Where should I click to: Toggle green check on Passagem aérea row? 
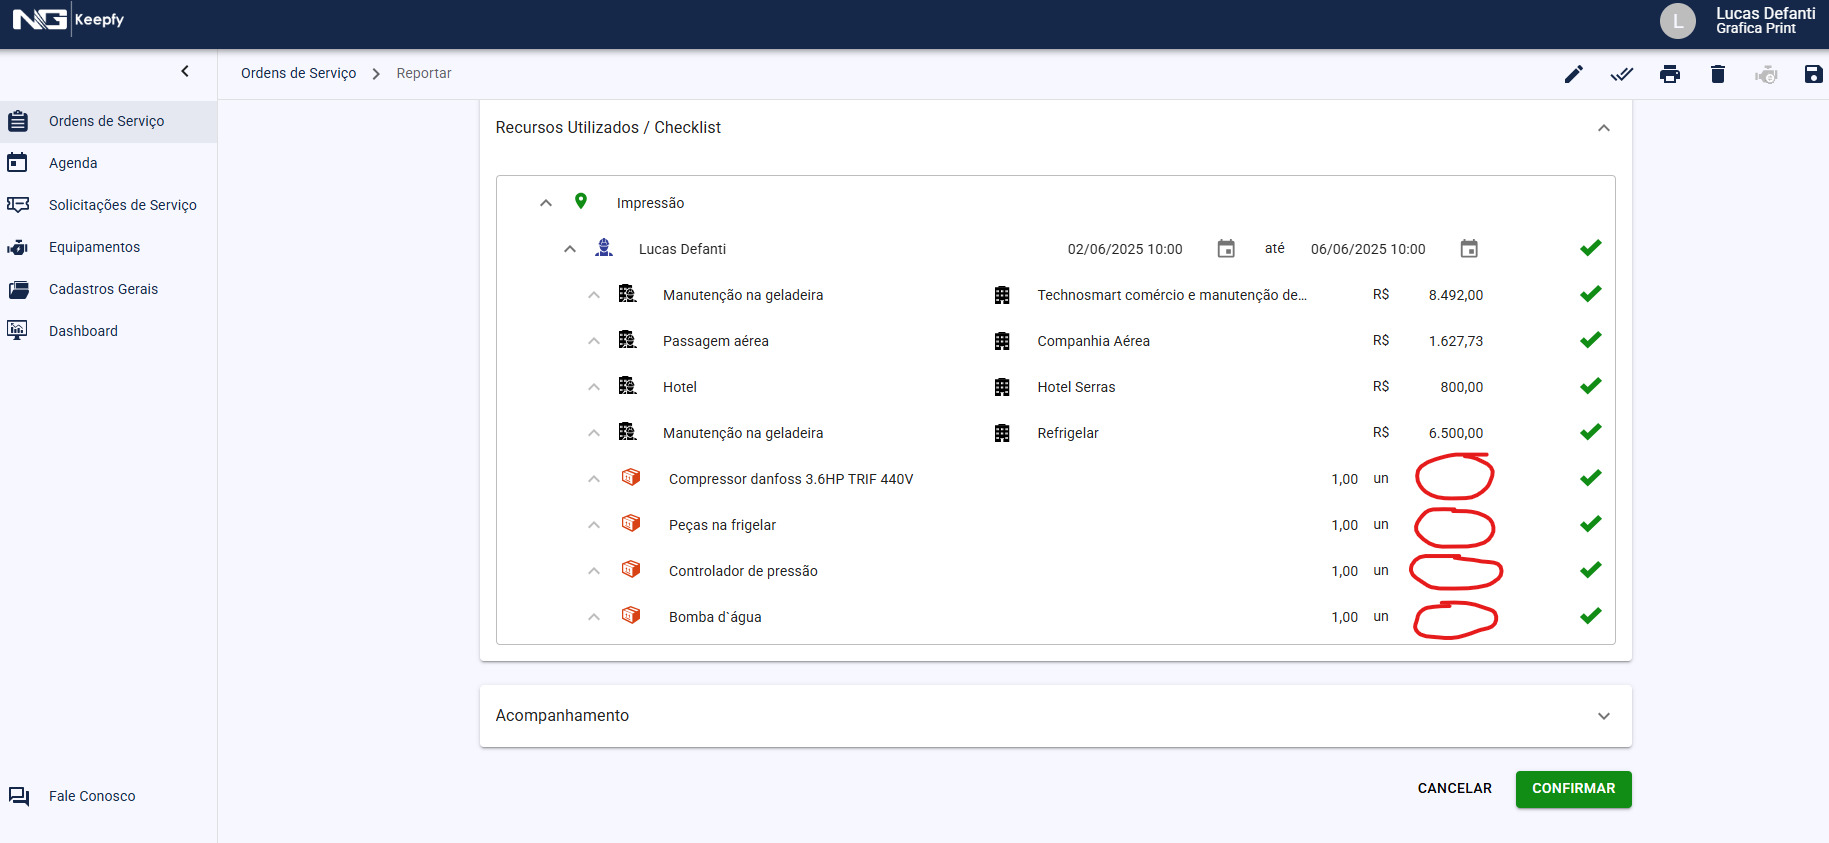coord(1590,340)
